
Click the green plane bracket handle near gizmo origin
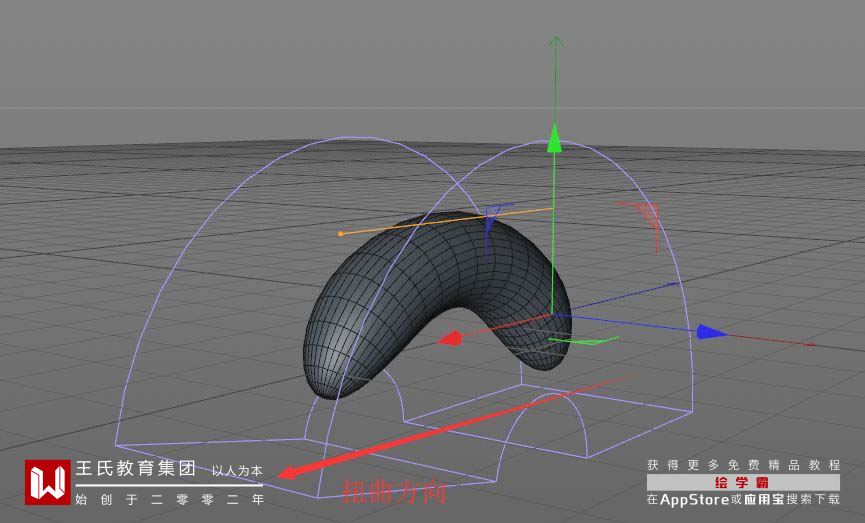pyautogui.click(x=584, y=340)
